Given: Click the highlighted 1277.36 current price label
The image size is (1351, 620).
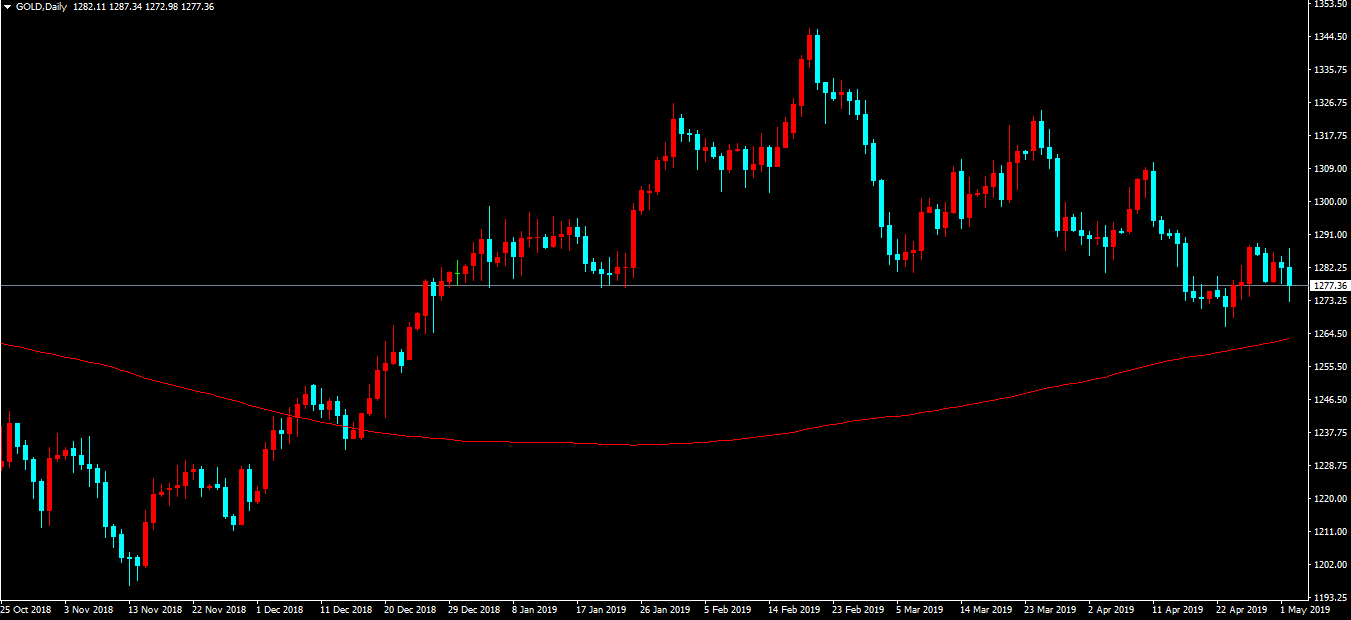Looking at the screenshot, I should [1327, 286].
